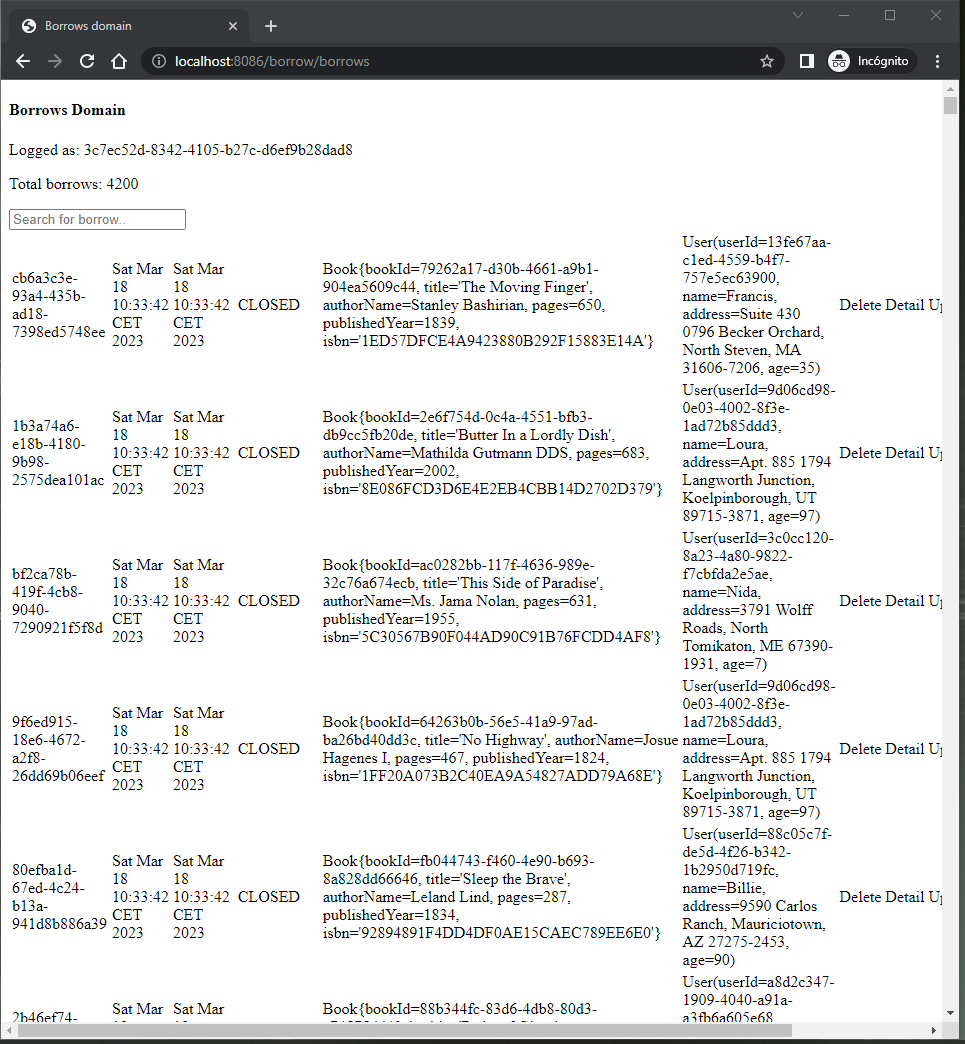Close the Borrows domain tab

coord(232,26)
